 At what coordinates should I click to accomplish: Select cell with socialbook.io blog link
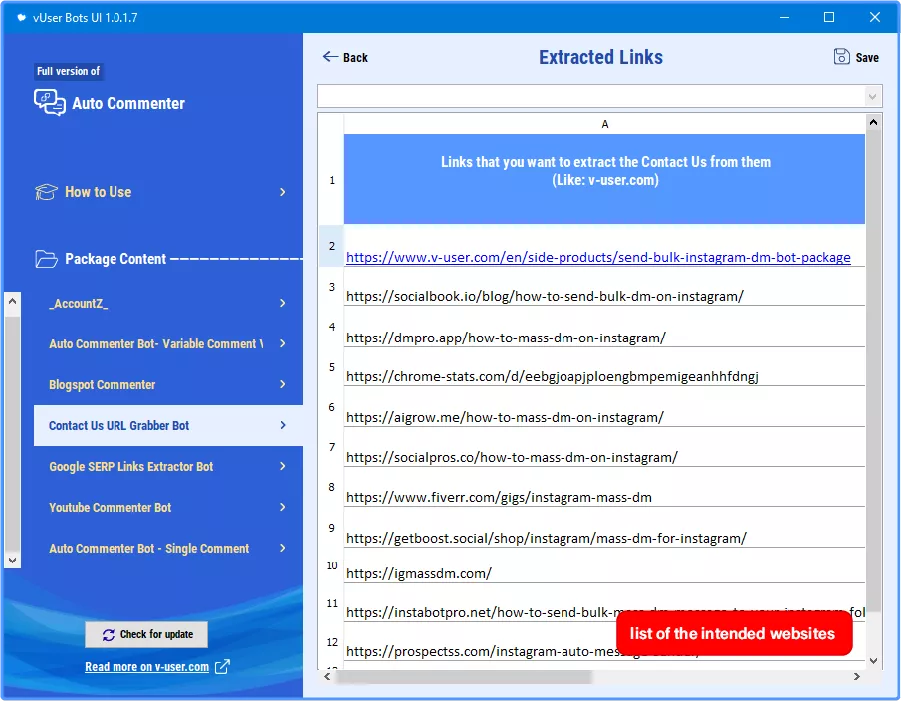604,286
